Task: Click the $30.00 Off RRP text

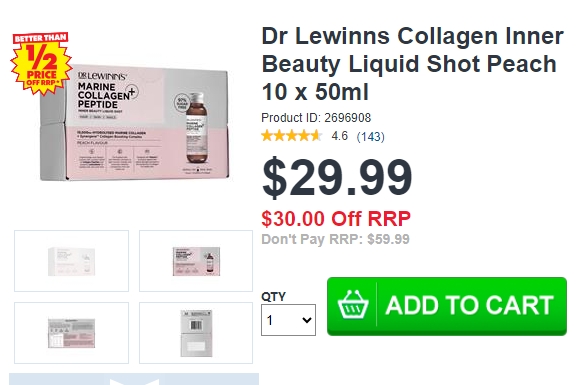Action: [336, 219]
